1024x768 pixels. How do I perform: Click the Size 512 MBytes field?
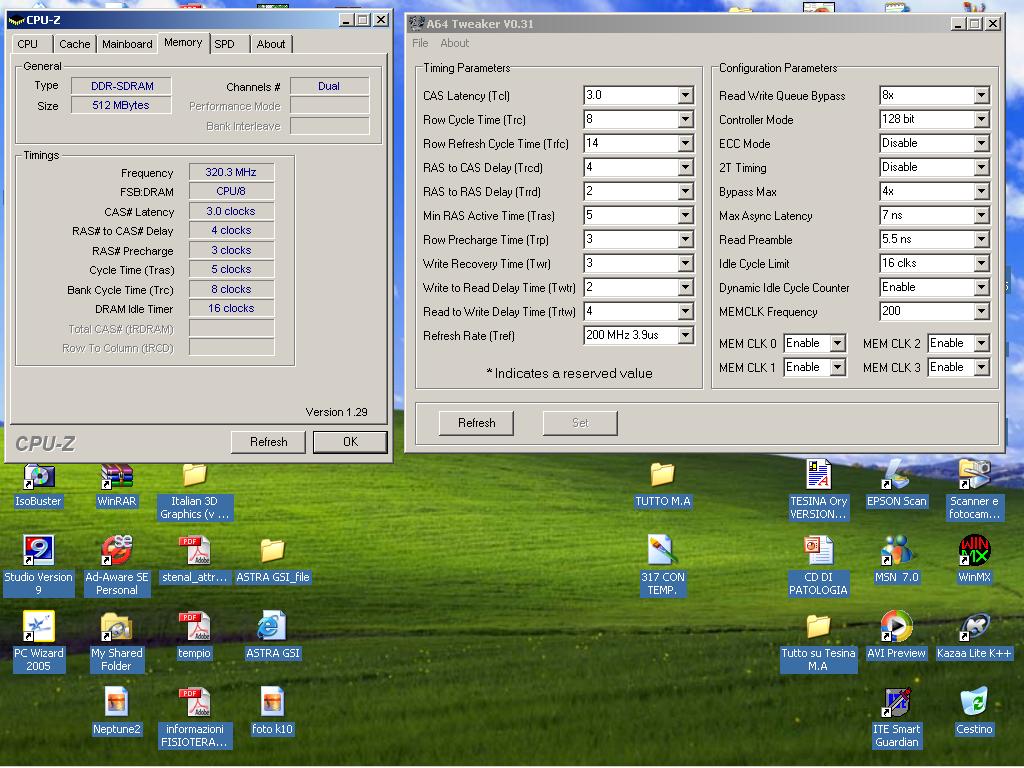121,105
